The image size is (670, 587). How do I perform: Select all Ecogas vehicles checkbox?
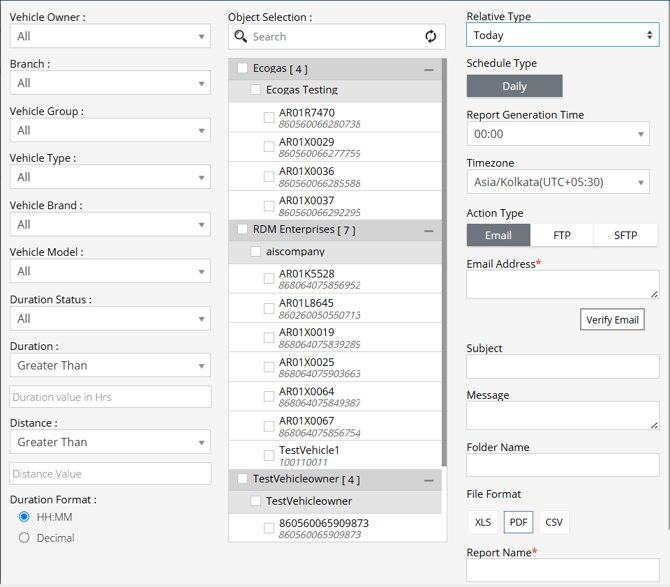point(243,69)
